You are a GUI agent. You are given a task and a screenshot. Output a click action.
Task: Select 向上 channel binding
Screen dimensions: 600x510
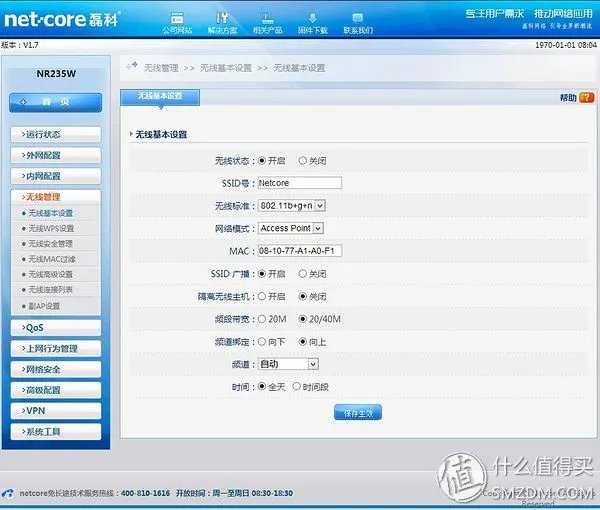[303, 342]
